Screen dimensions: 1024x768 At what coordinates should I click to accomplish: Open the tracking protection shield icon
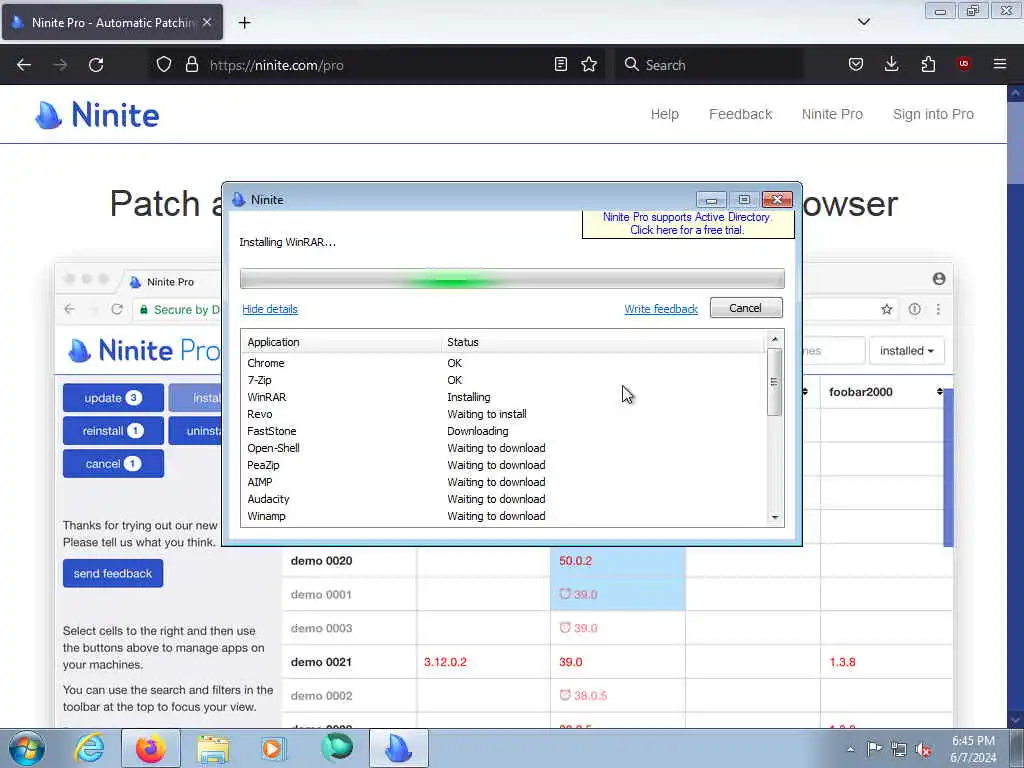[x=164, y=65]
